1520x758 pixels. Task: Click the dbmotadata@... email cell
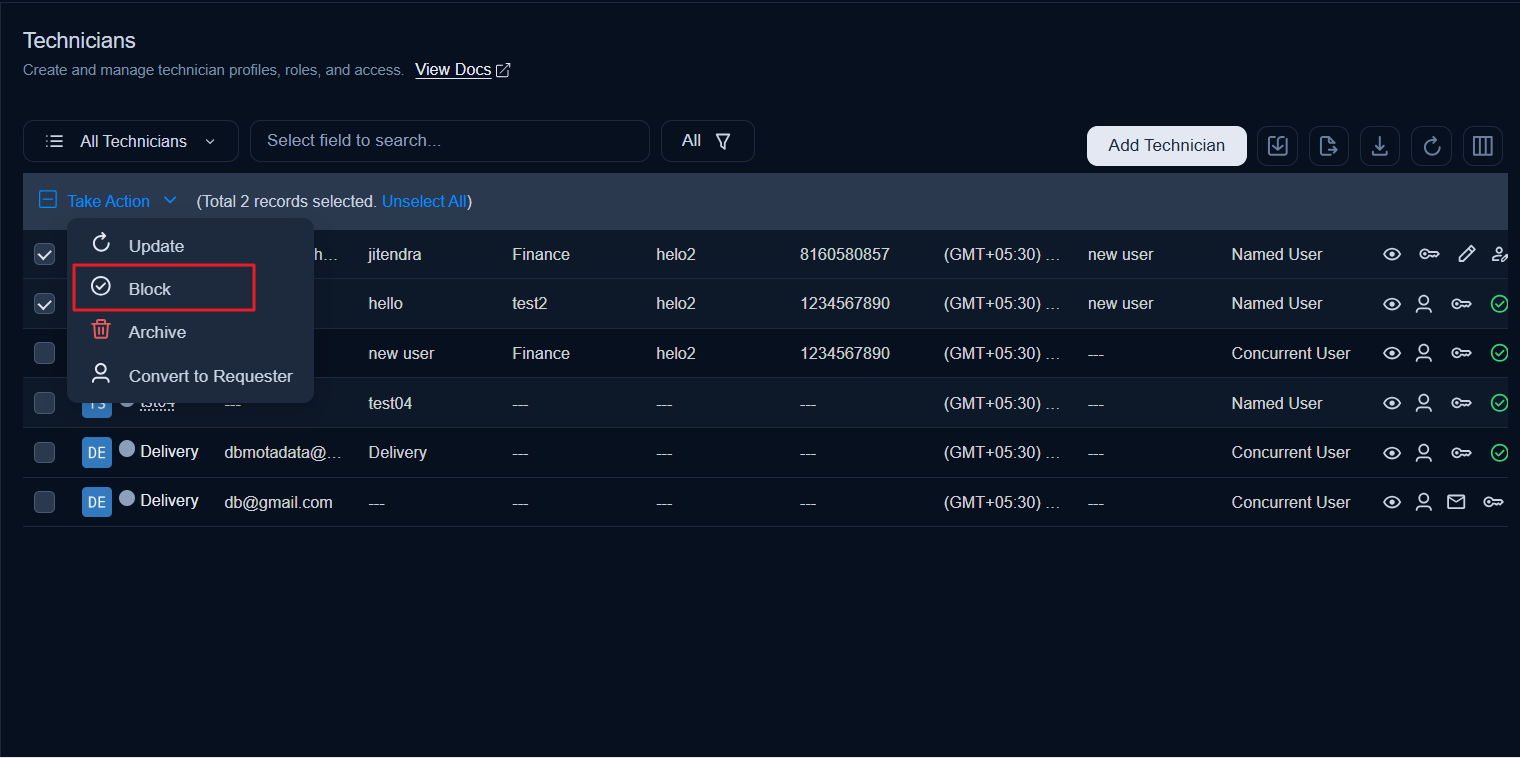(x=284, y=453)
